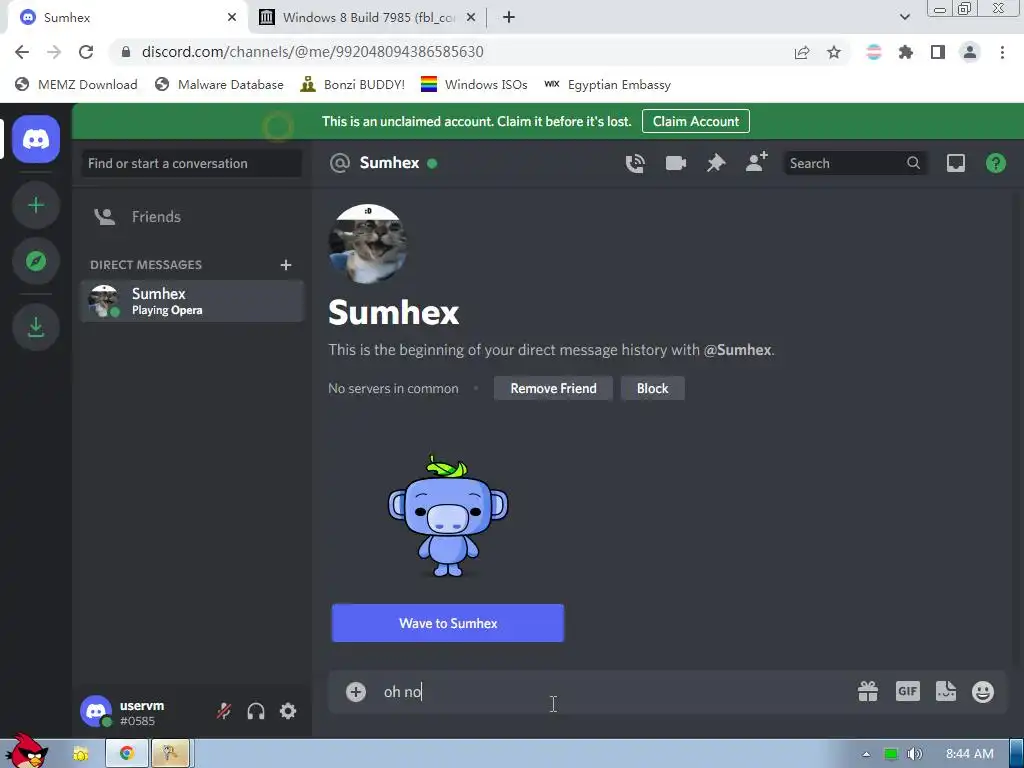
Task: Open the volume speaker tray icon
Action: coord(915,754)
